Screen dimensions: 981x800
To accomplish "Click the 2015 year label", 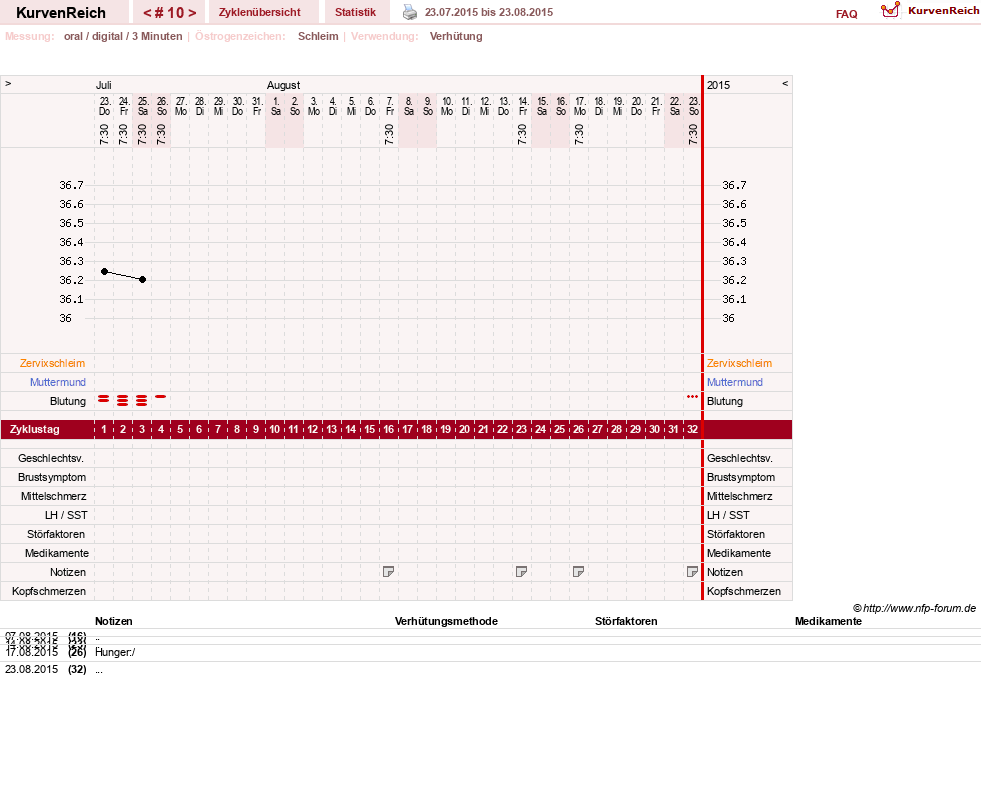I will point(718,85).
